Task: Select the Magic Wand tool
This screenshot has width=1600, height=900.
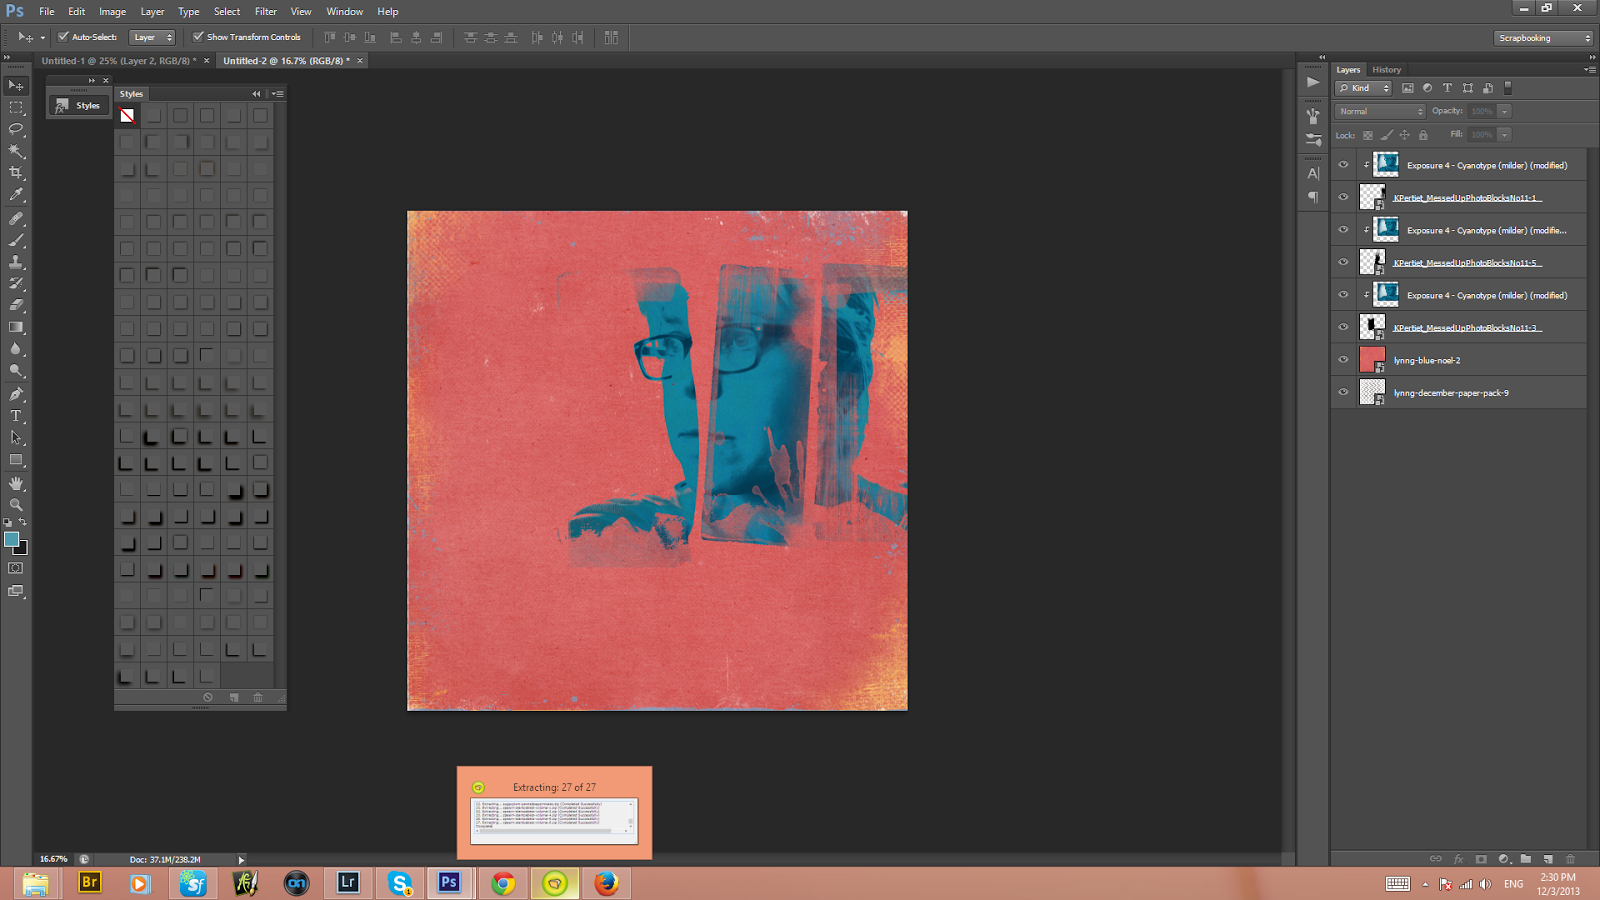Action: coord(16,152)
